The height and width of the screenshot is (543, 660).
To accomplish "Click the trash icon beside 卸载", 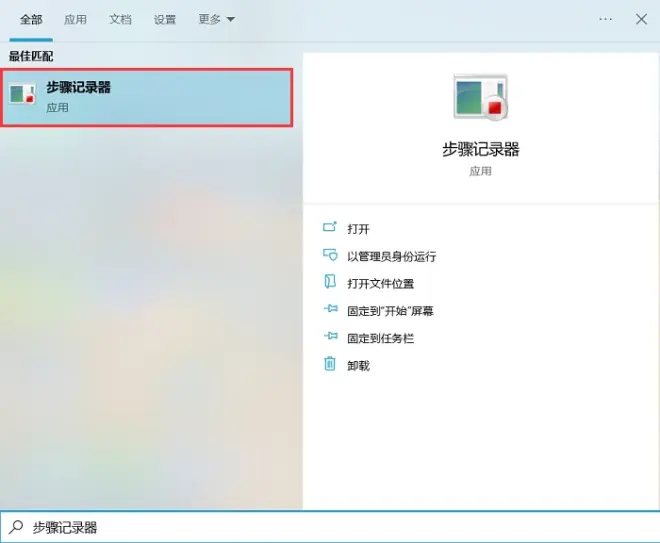I will pos(330,365).
